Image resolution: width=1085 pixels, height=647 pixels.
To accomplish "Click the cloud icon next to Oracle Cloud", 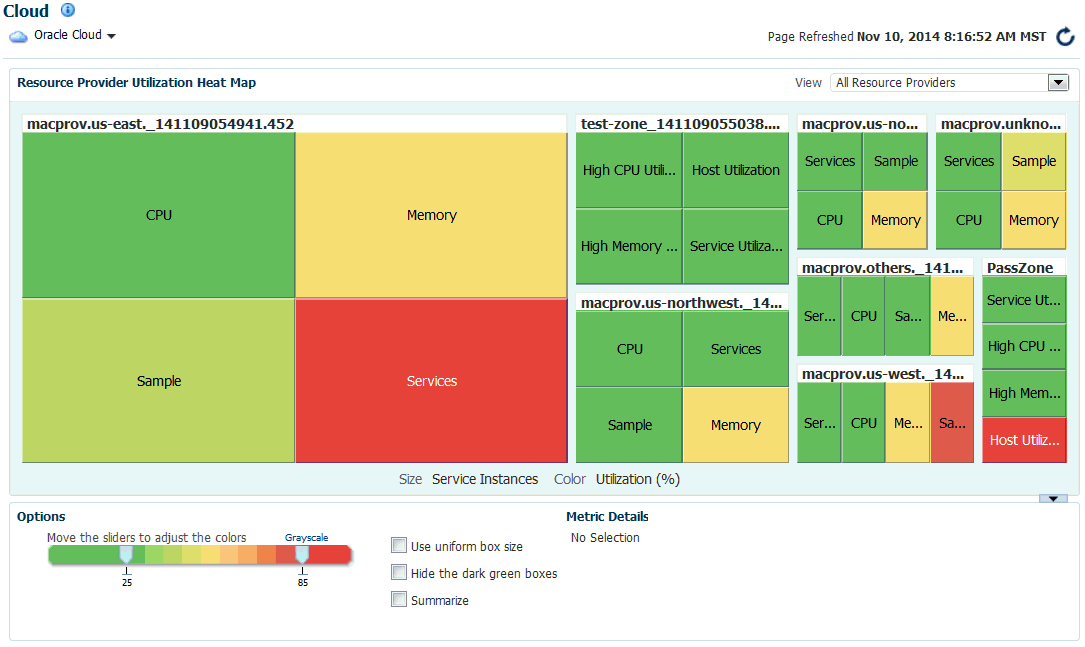I will [x=18, y=35].
